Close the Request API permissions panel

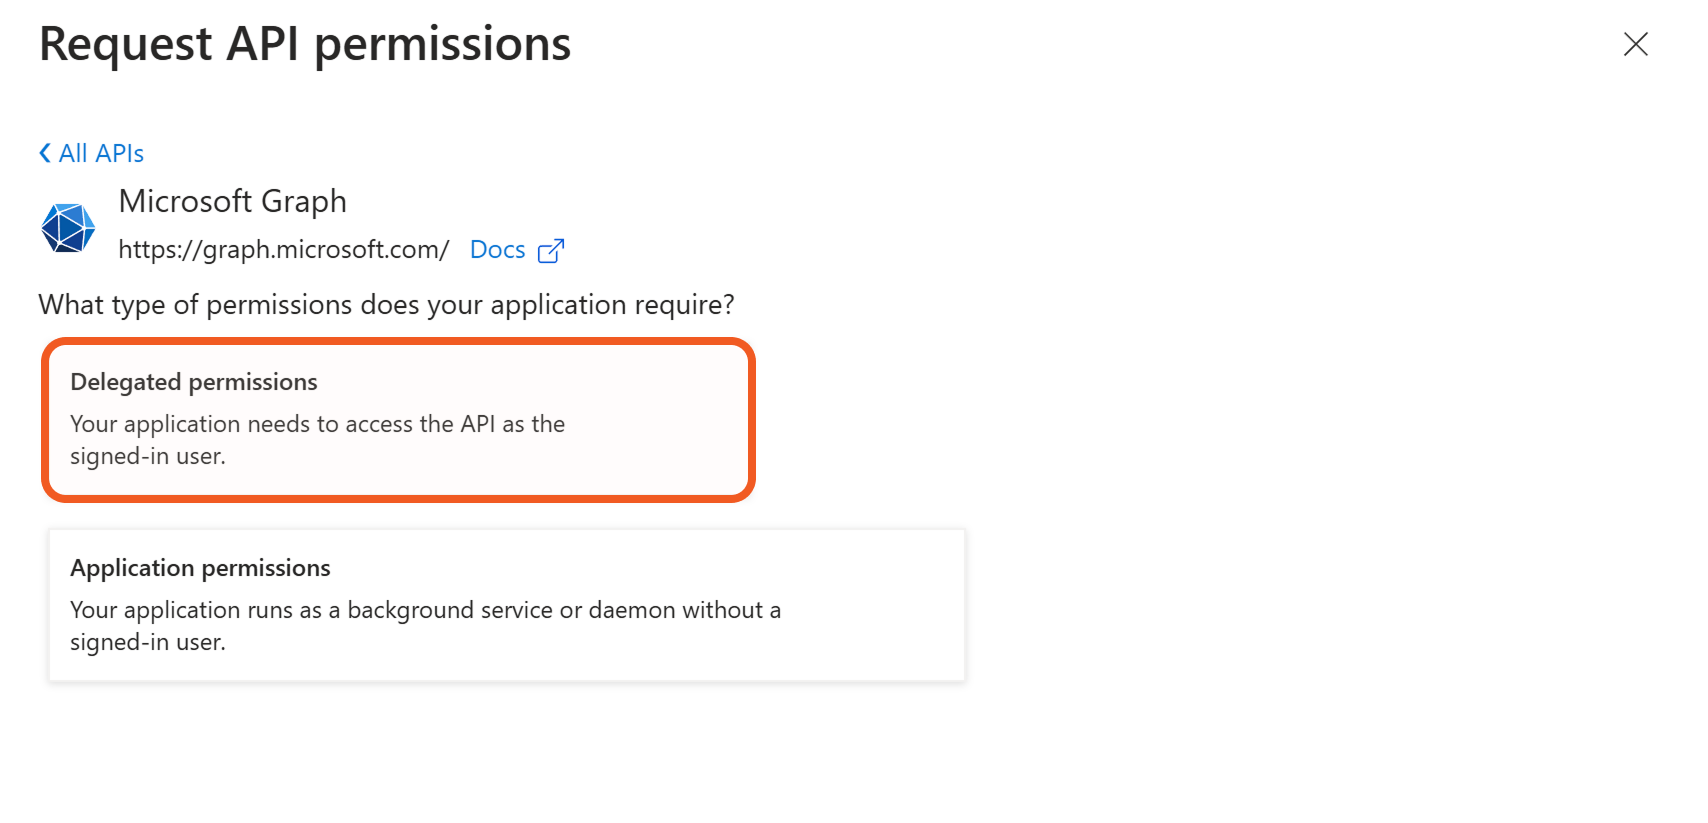tap(1635, 44)
